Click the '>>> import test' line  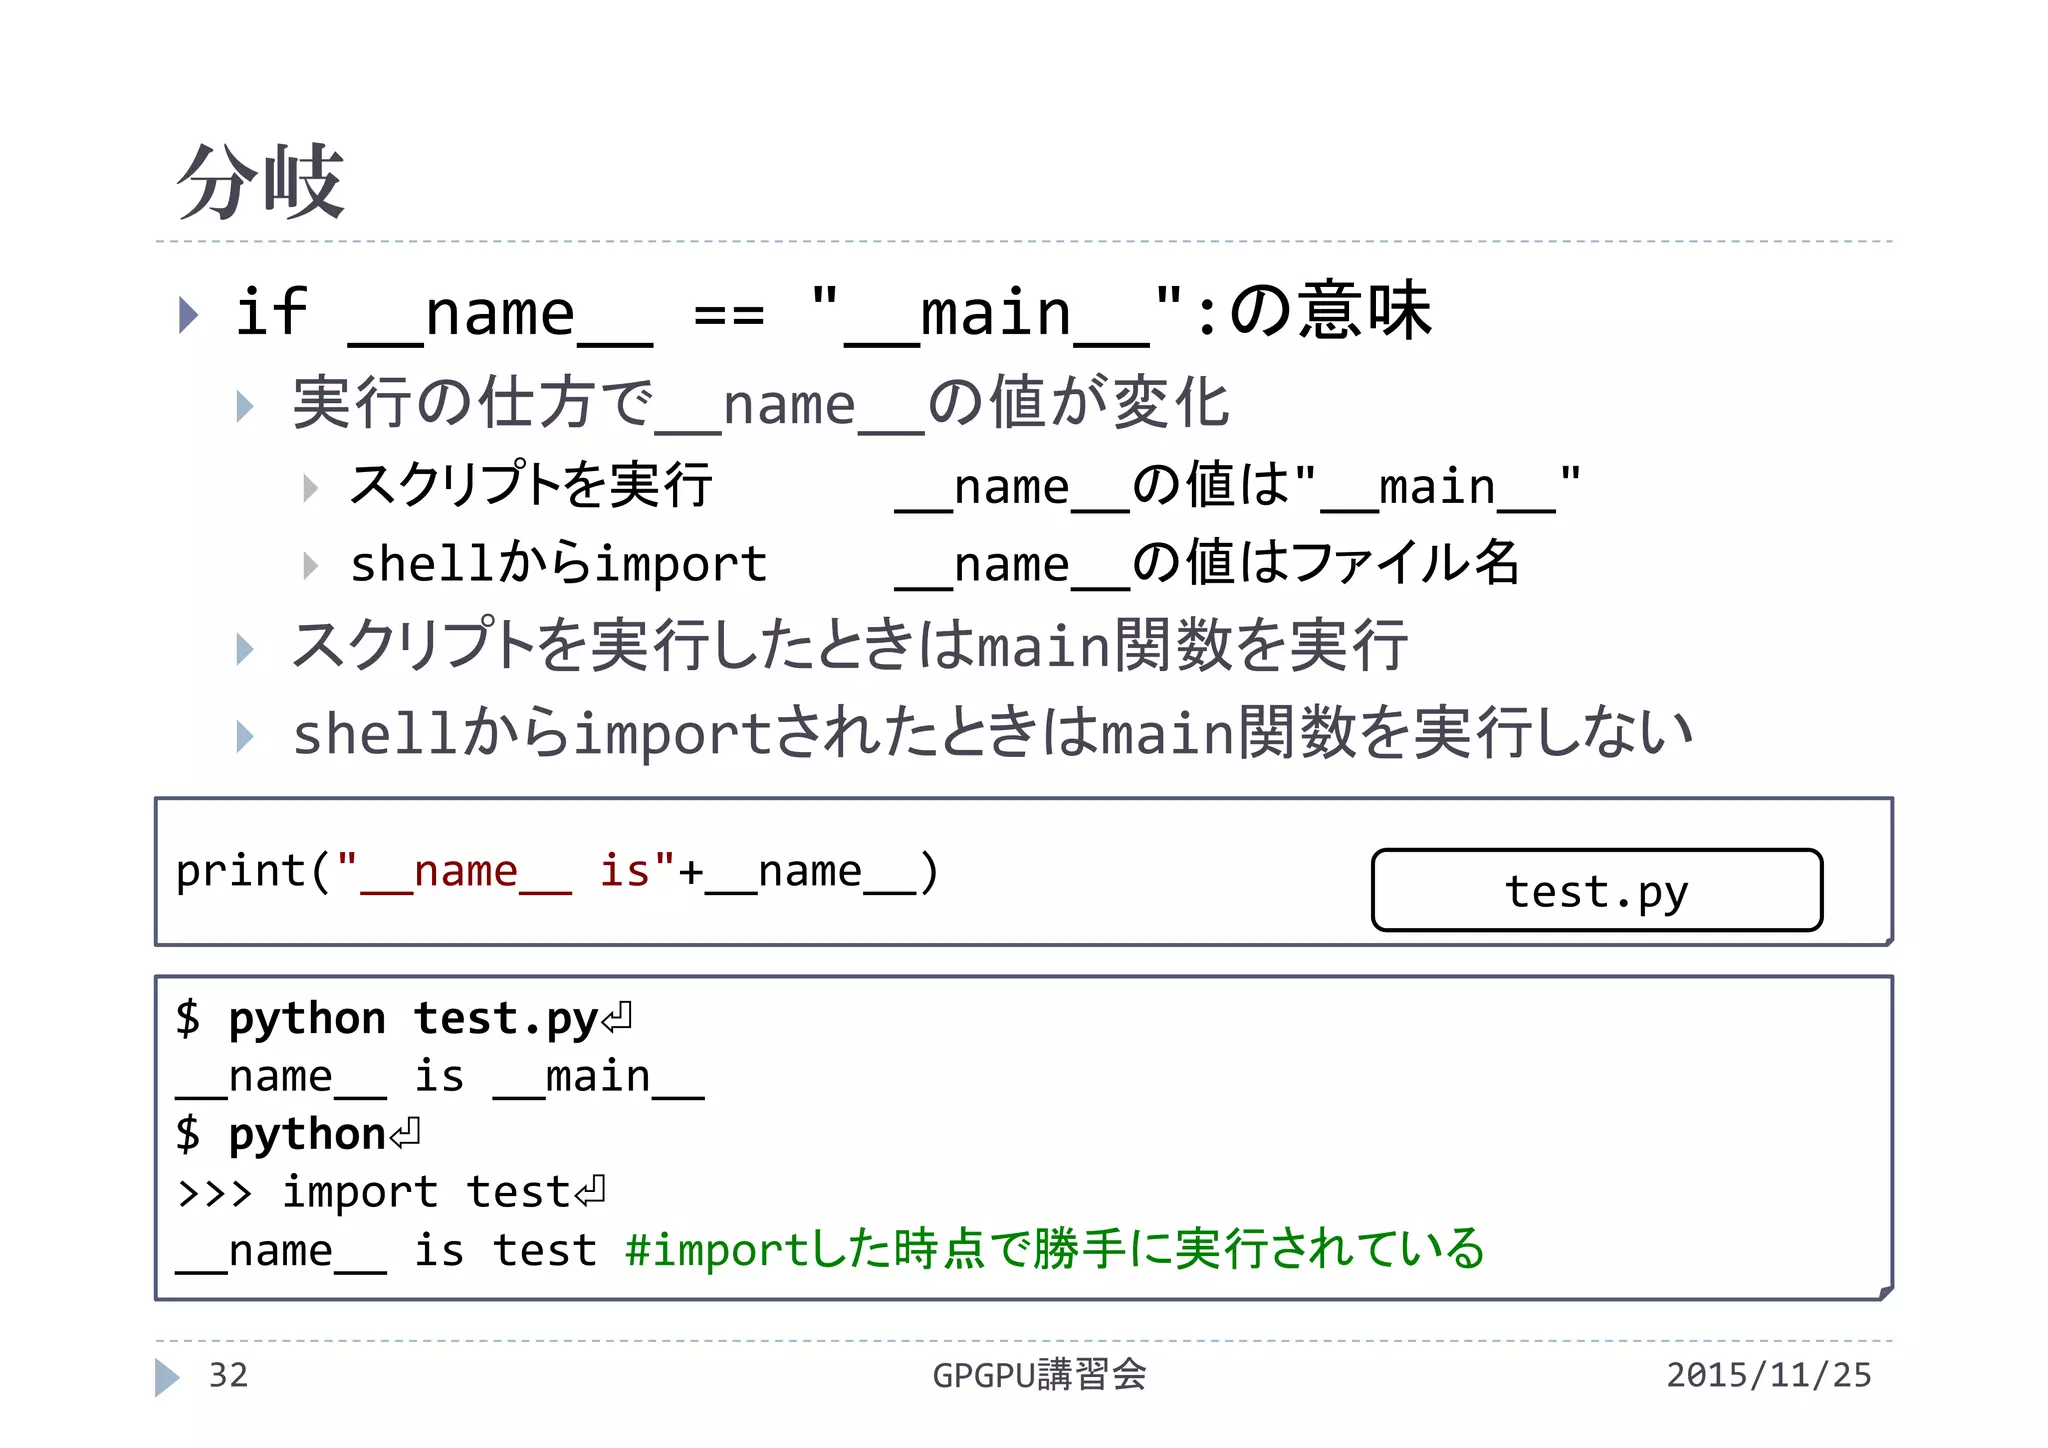[x=391, y=1192]
